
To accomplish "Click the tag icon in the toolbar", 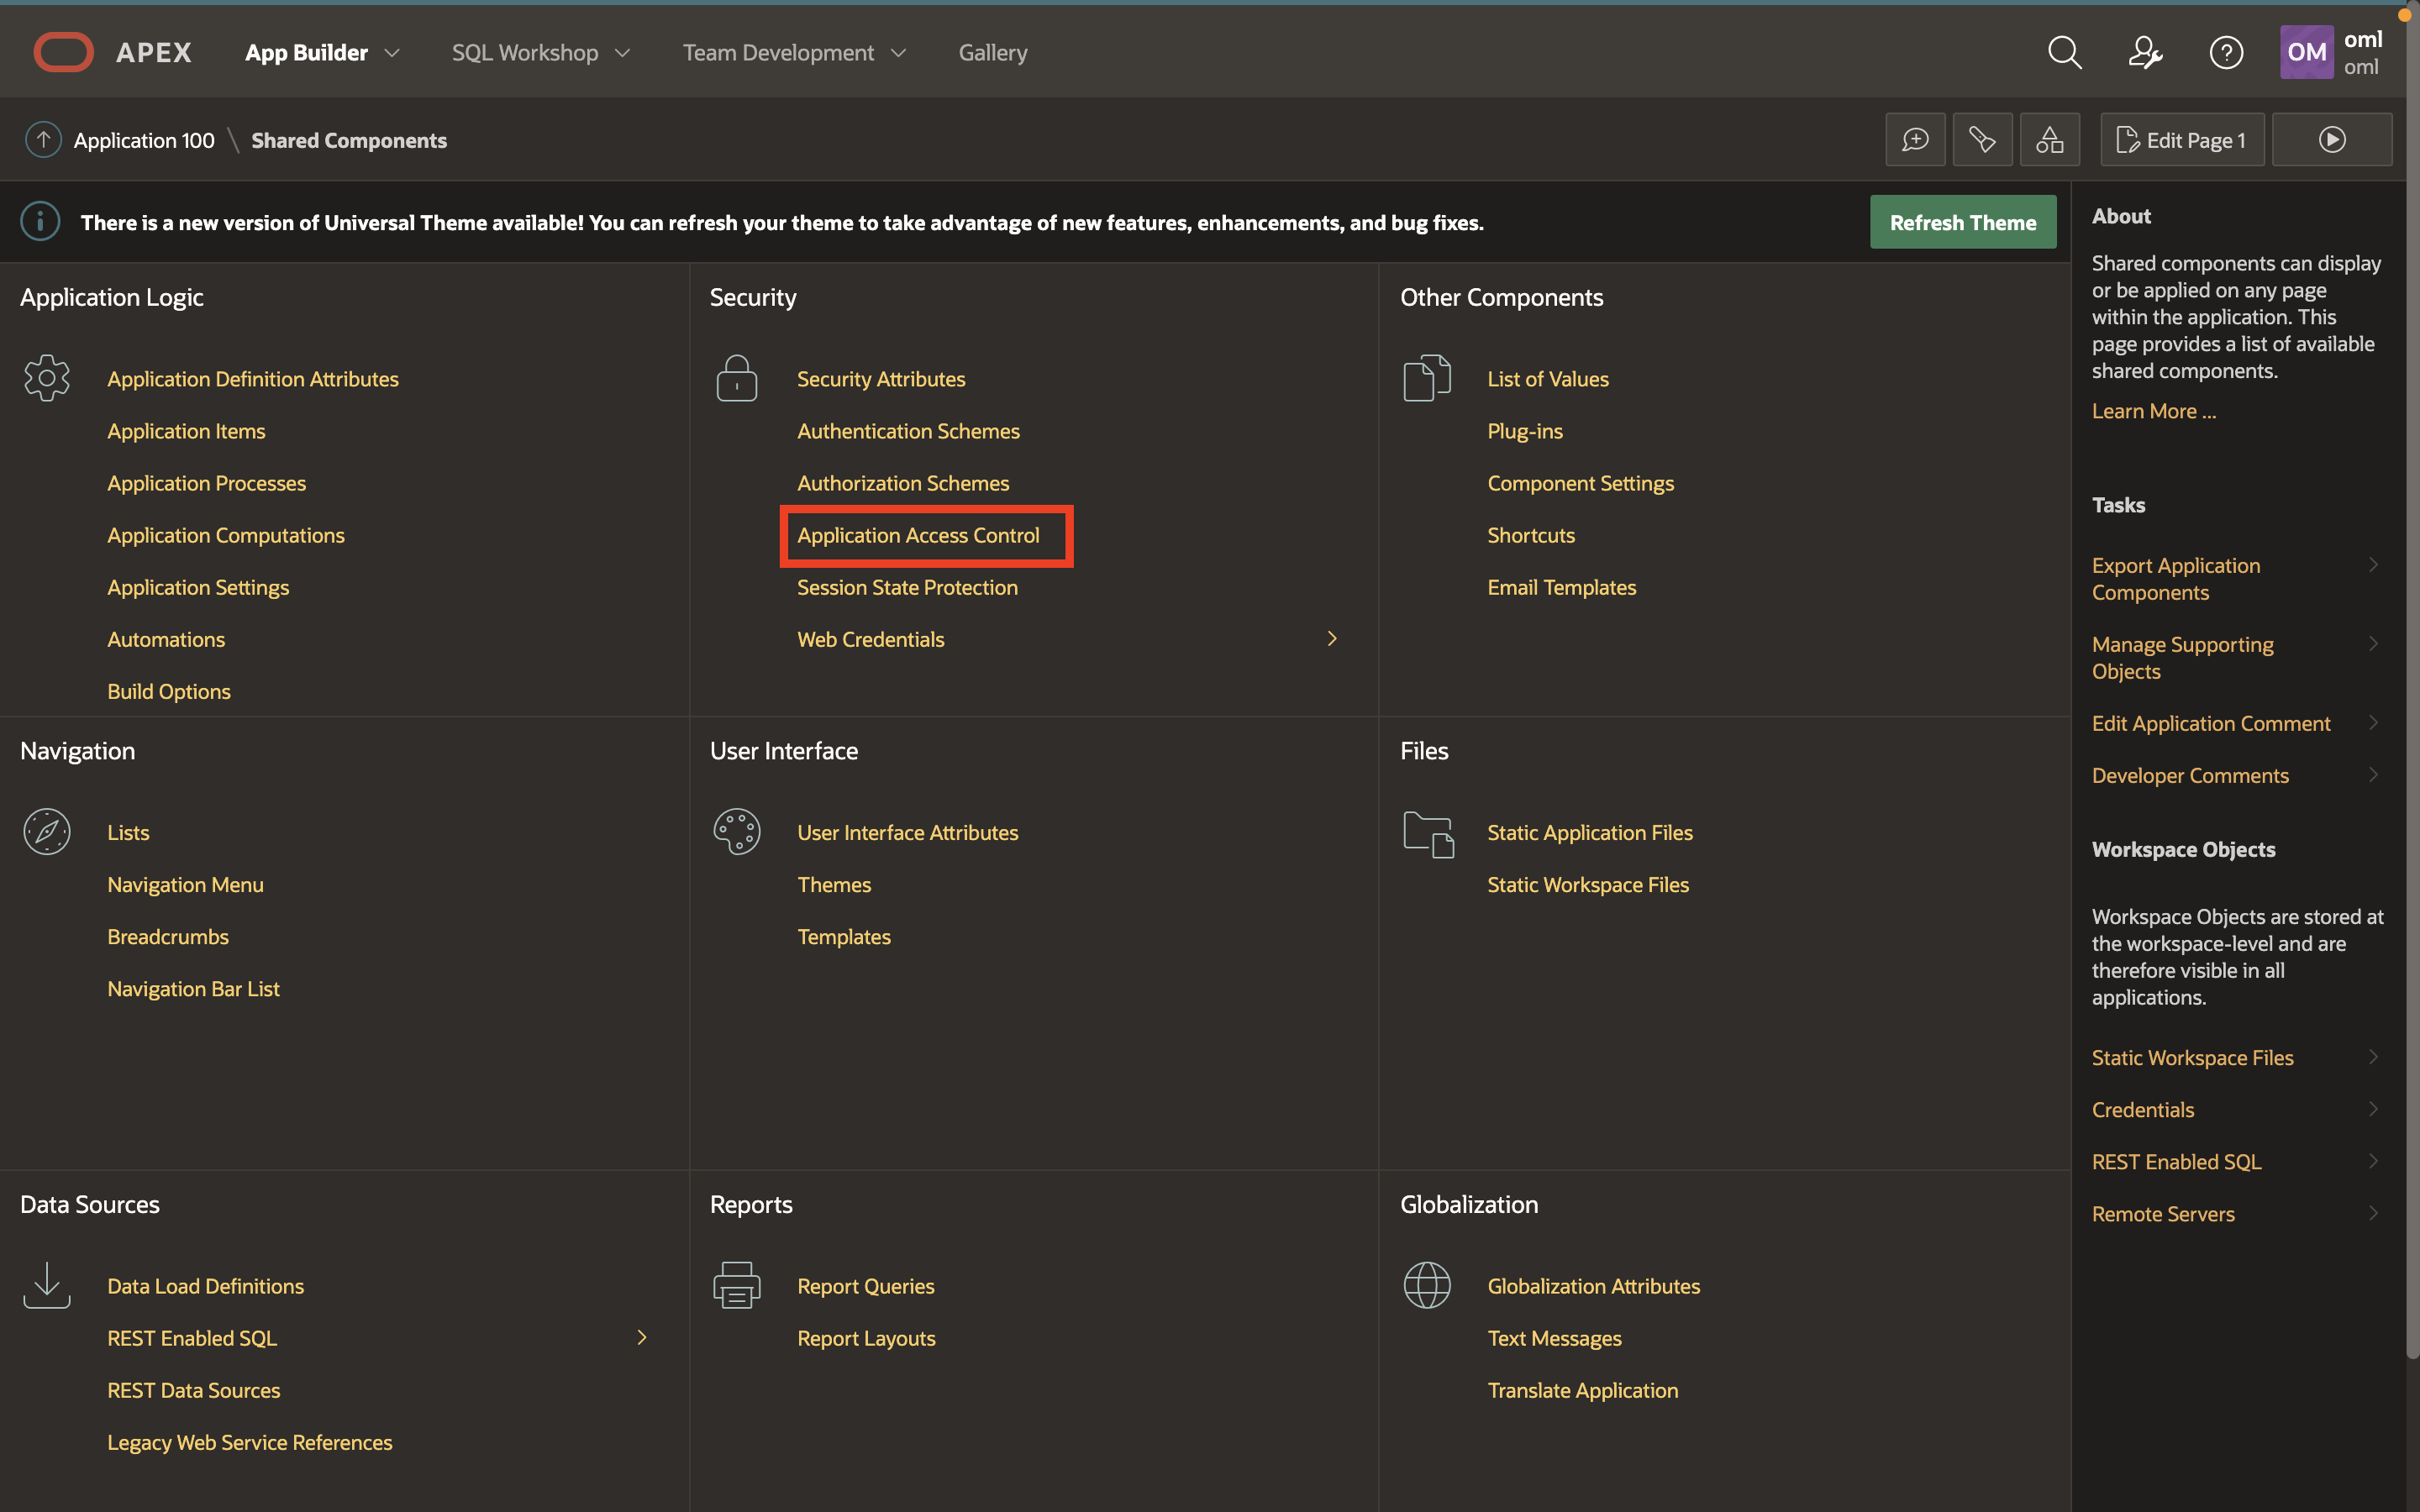I will click(1982, 140).
